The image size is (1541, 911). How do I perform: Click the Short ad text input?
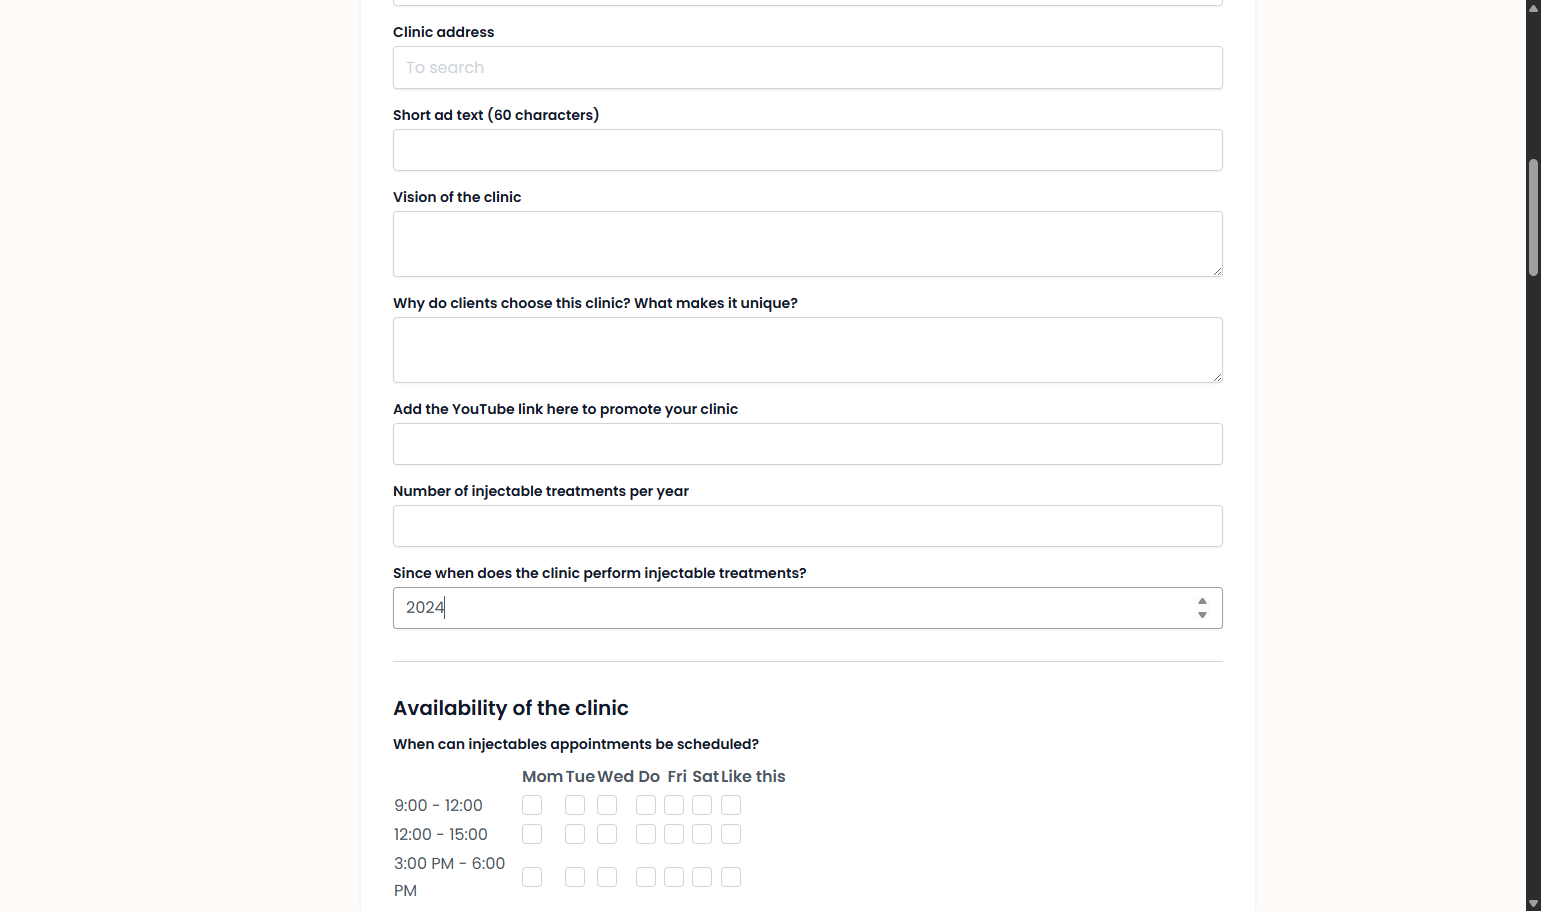pyautogui.click(x=808, y=150)
